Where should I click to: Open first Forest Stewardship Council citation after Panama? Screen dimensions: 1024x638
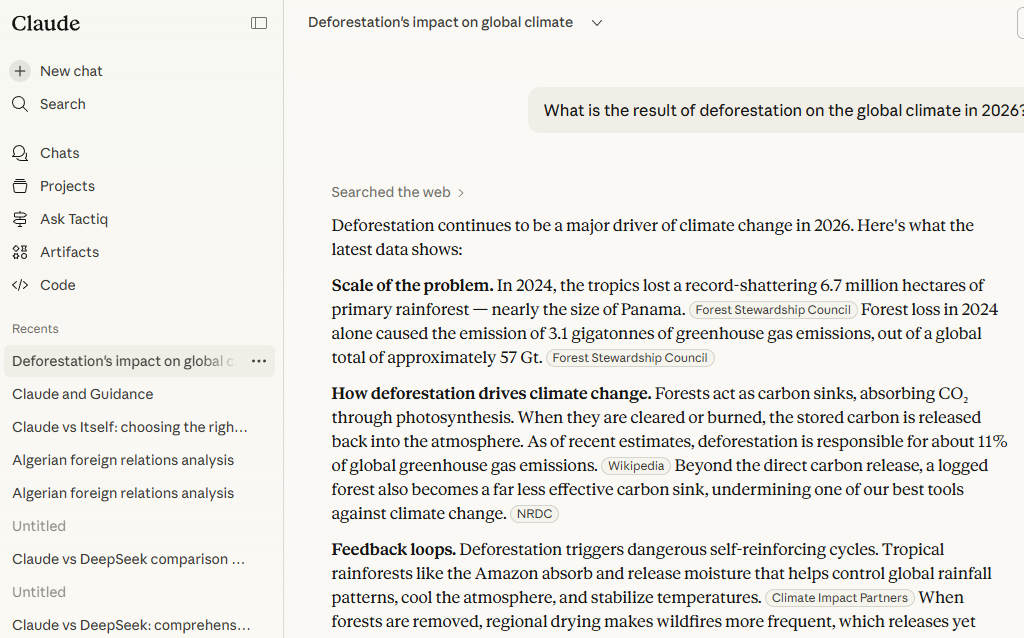(x=773, y=310)
